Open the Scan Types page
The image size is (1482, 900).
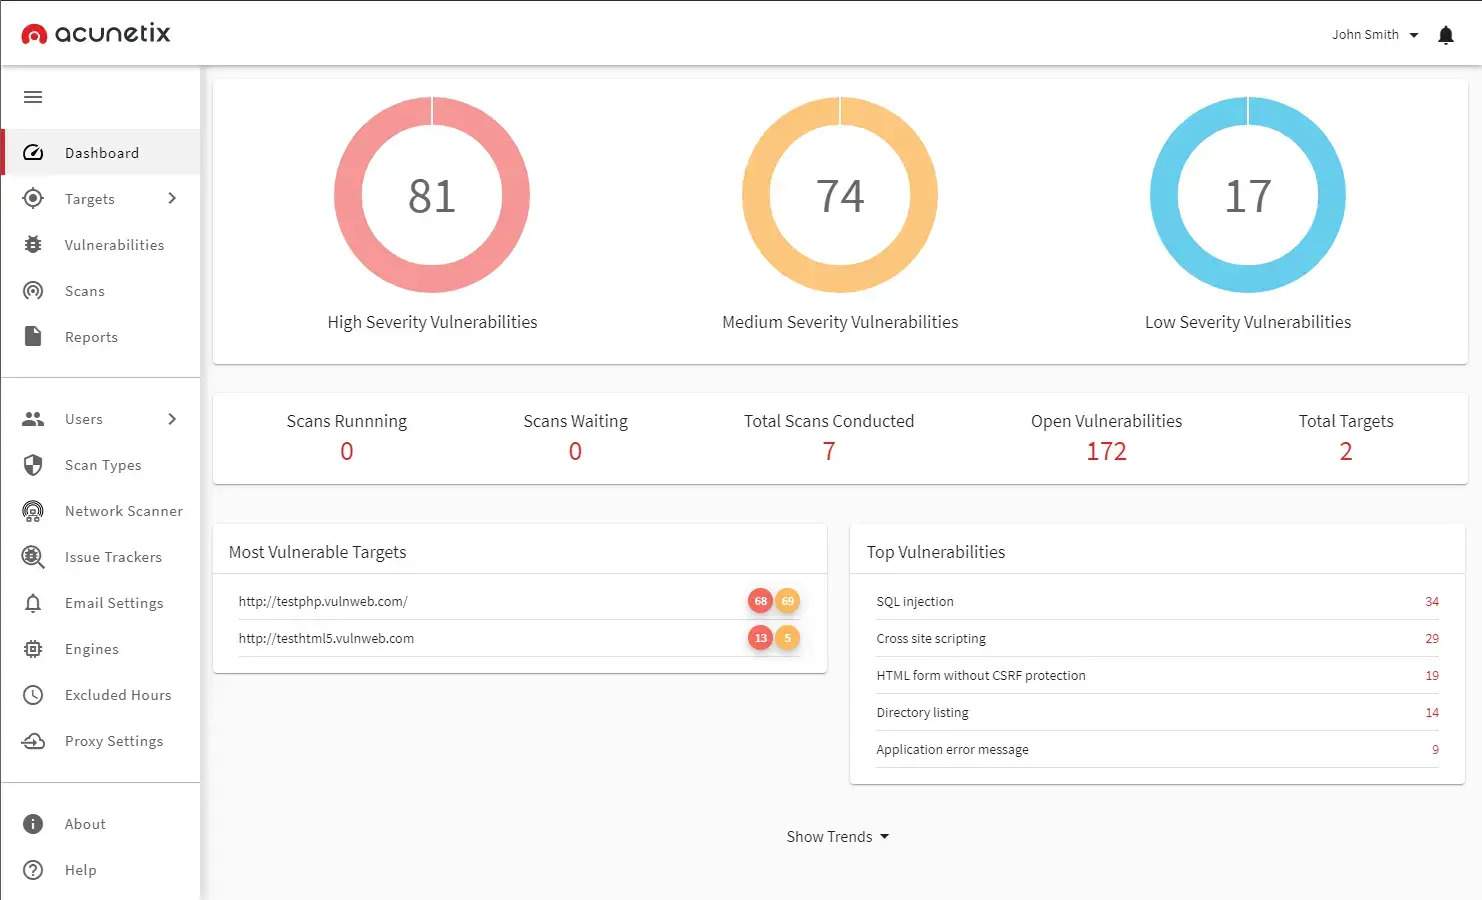(102, 465)
